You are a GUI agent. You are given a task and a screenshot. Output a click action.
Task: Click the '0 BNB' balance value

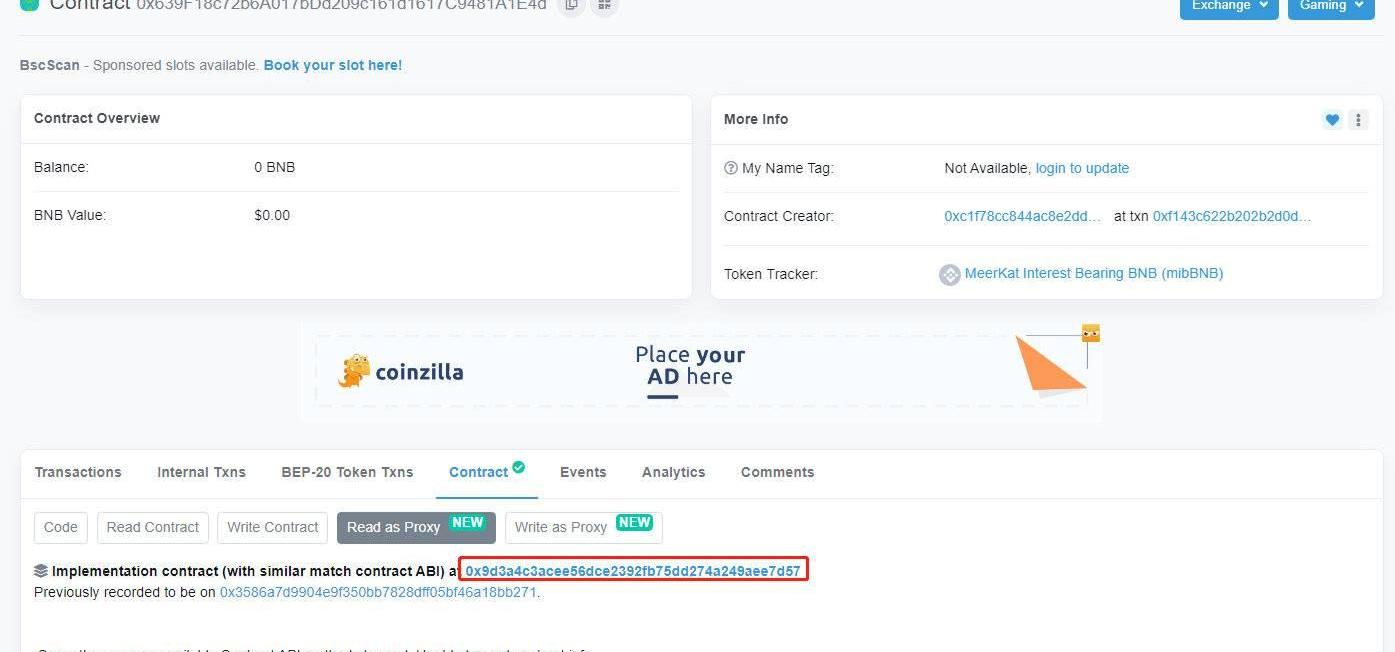pyautogui.click(x=275, y=167)
